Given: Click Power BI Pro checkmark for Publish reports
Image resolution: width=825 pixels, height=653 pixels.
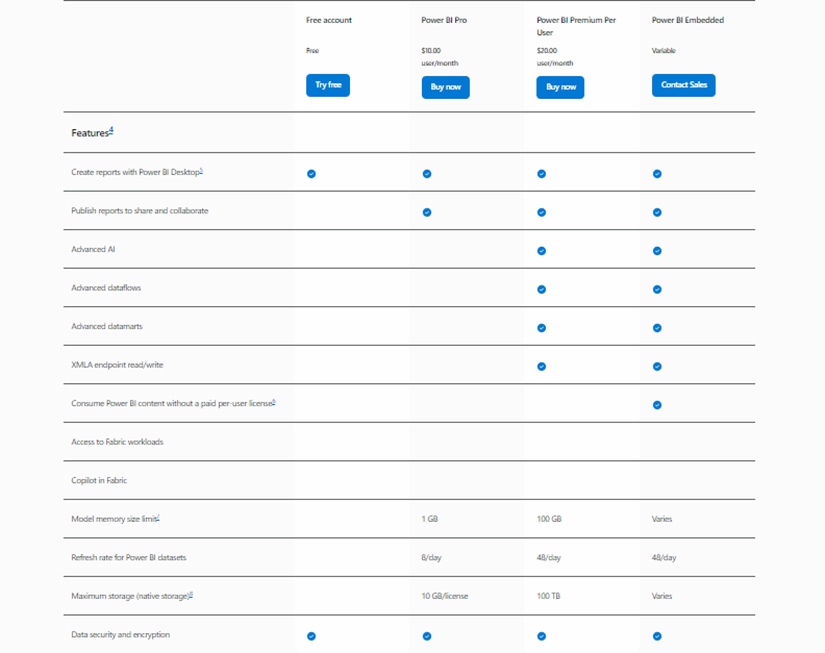Looking at the screenshot, I should [427, 212].
